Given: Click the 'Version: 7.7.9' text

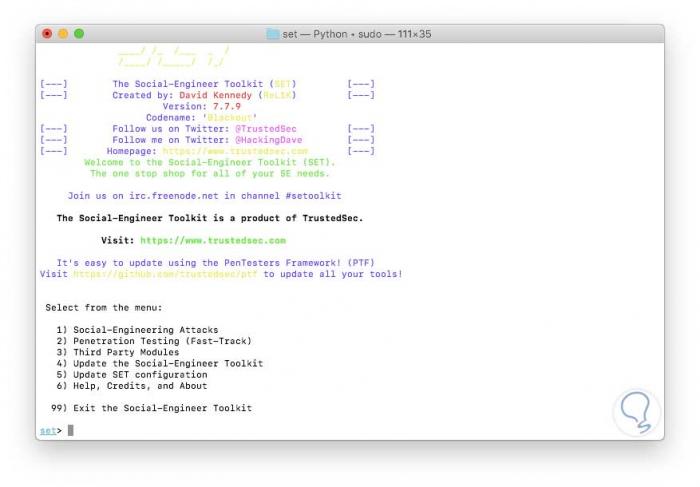Looking at the screenshot, I should tap(202, 107).
